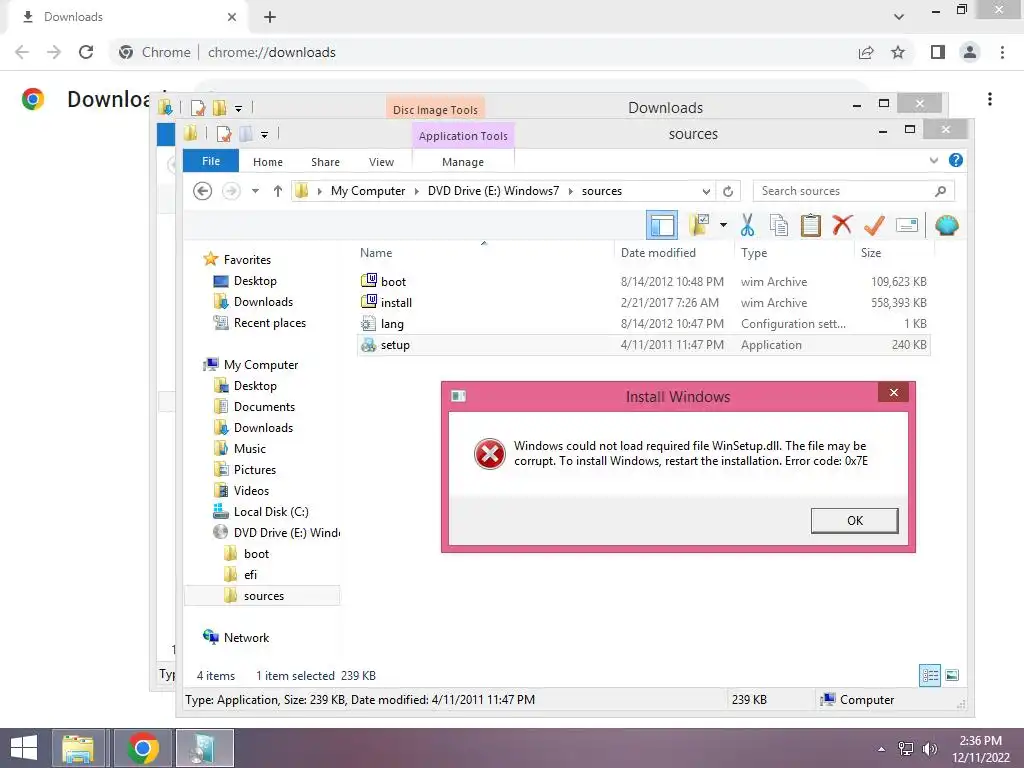
Task: Click the folder options icon with checkmark
Action: click(x=699, y=225)
